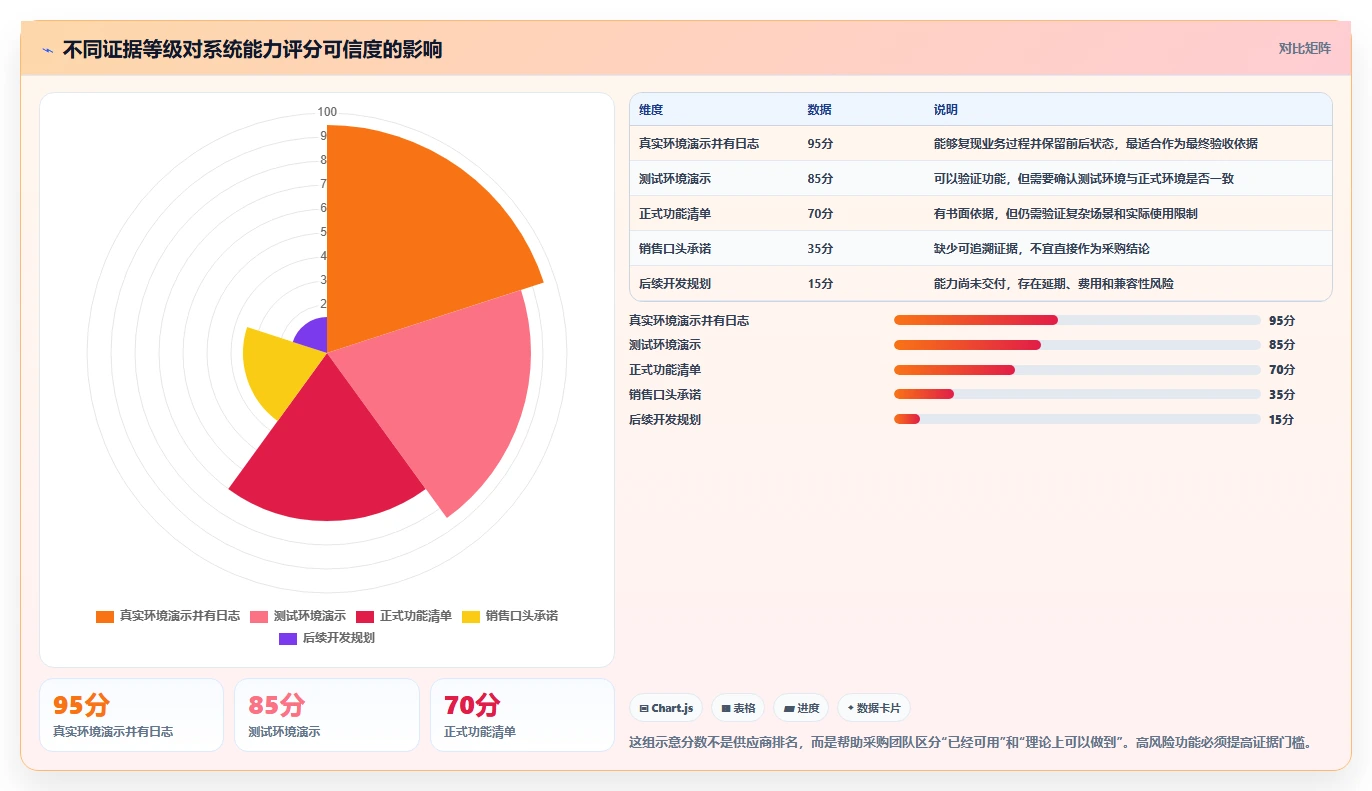Click progress list label 正式功能清单
Image resolution: width=1372 pixels, height=791 pixels.
pyautogui.click(x=665, y=370)
